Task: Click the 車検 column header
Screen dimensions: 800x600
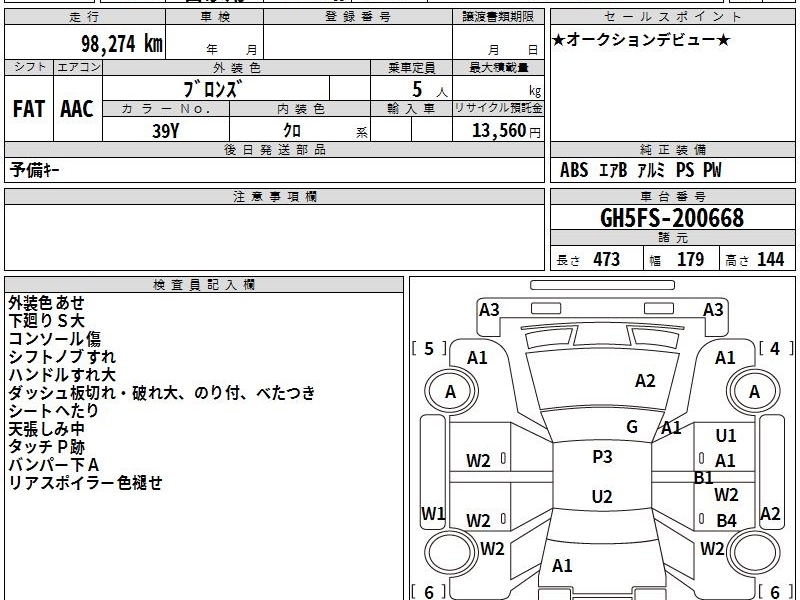Action: tap(215, 17)
